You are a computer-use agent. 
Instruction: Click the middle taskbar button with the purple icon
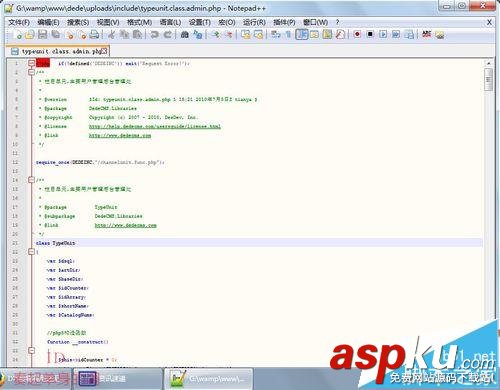tap(118, 378)
